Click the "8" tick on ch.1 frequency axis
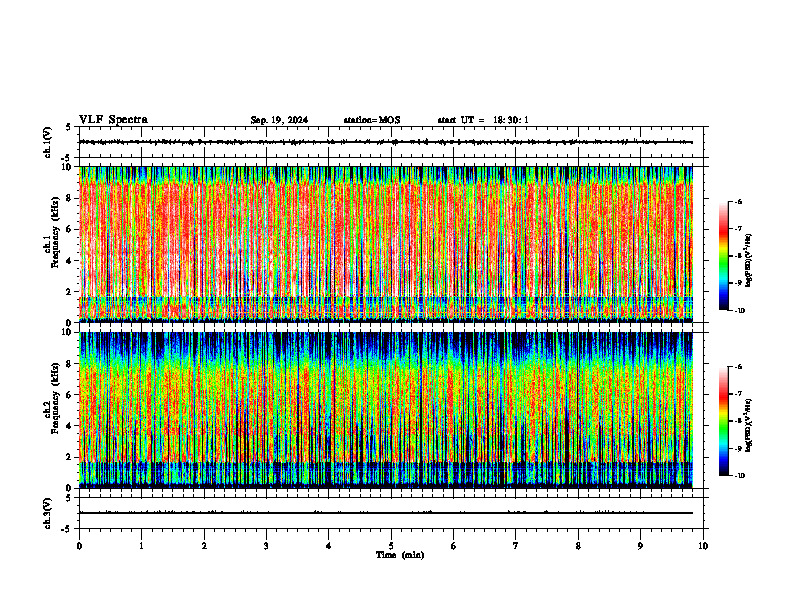The width and height of the screenshot is (792, 612). click(70, 198)
